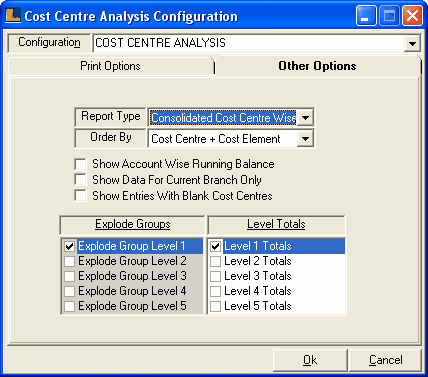Image resolution: width=428 pixels, height=377 pixels.
Task: Maximize the configuration dialog window
Action: coord(389,15)
